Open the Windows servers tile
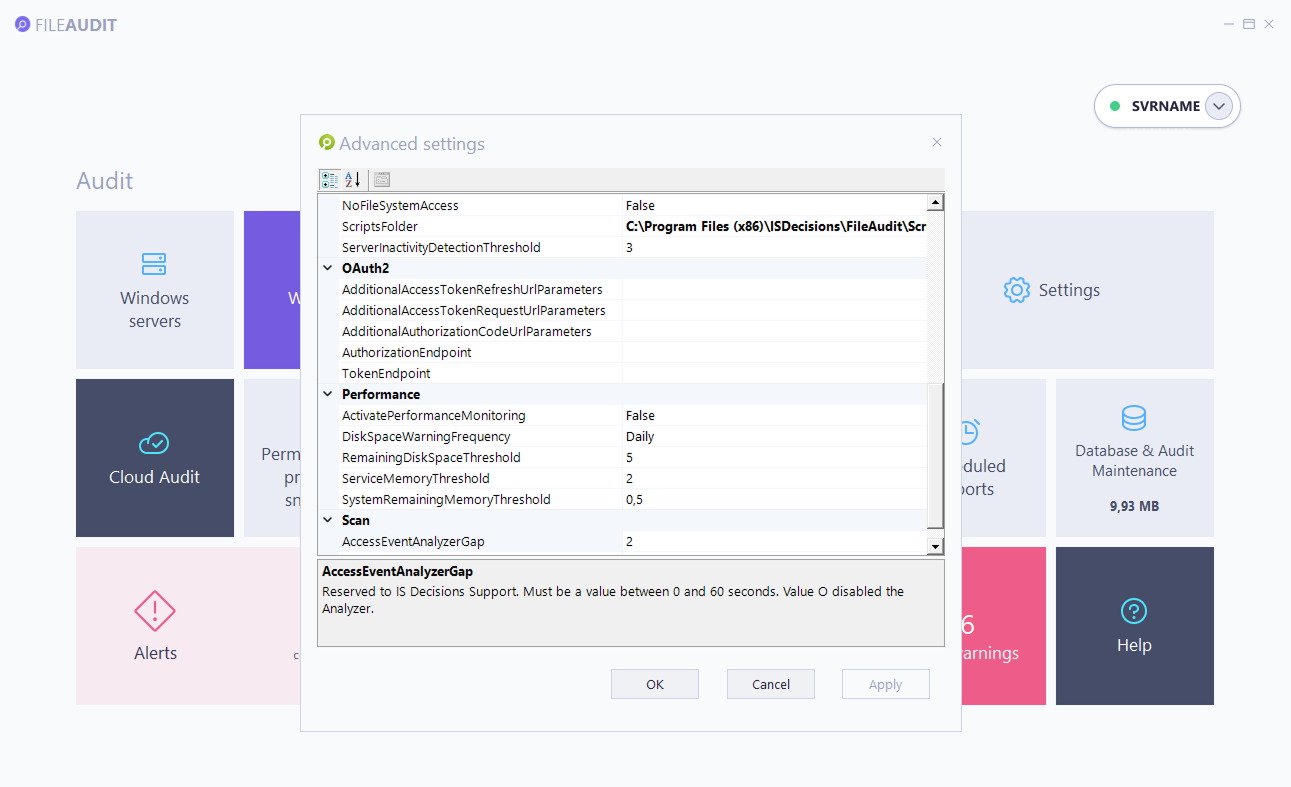 [155, 290]
